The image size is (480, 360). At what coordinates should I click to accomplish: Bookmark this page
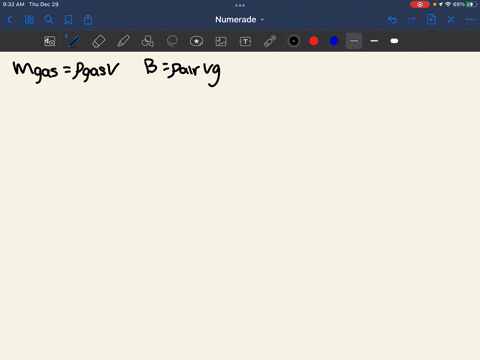point(68,20)
